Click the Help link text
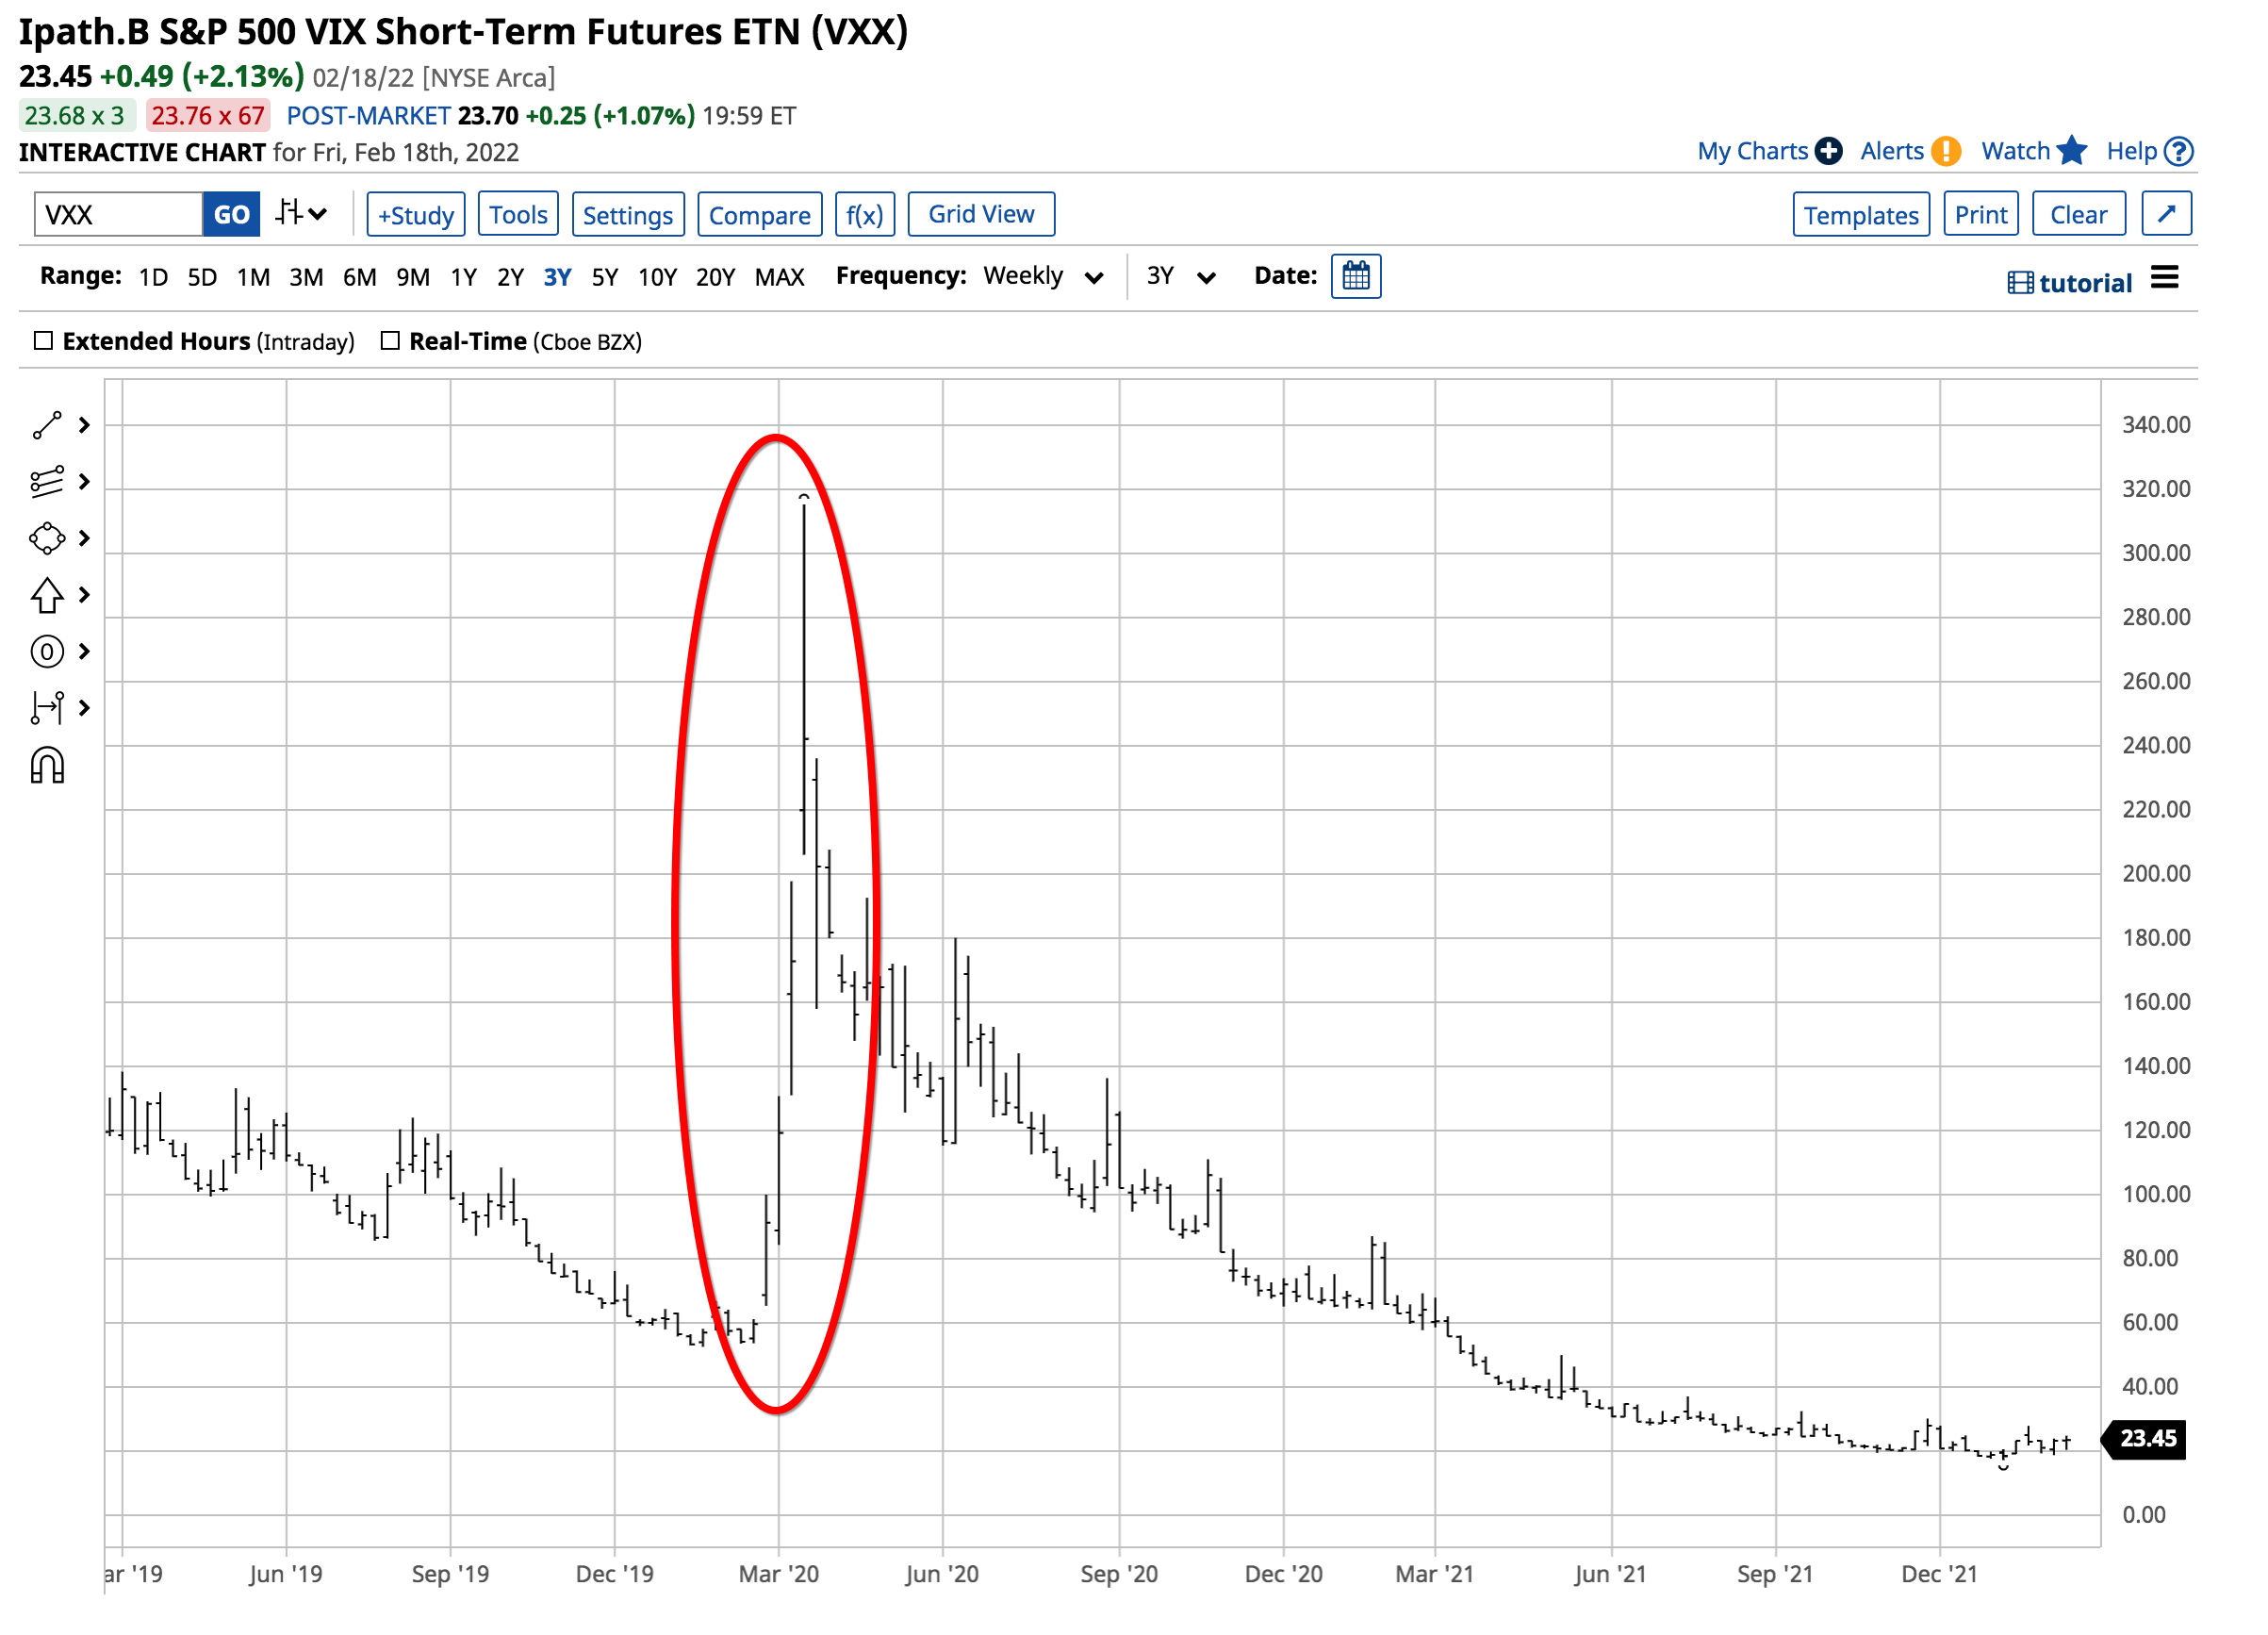This screenshot has height=1635, width=2268. coord(2131,151)
